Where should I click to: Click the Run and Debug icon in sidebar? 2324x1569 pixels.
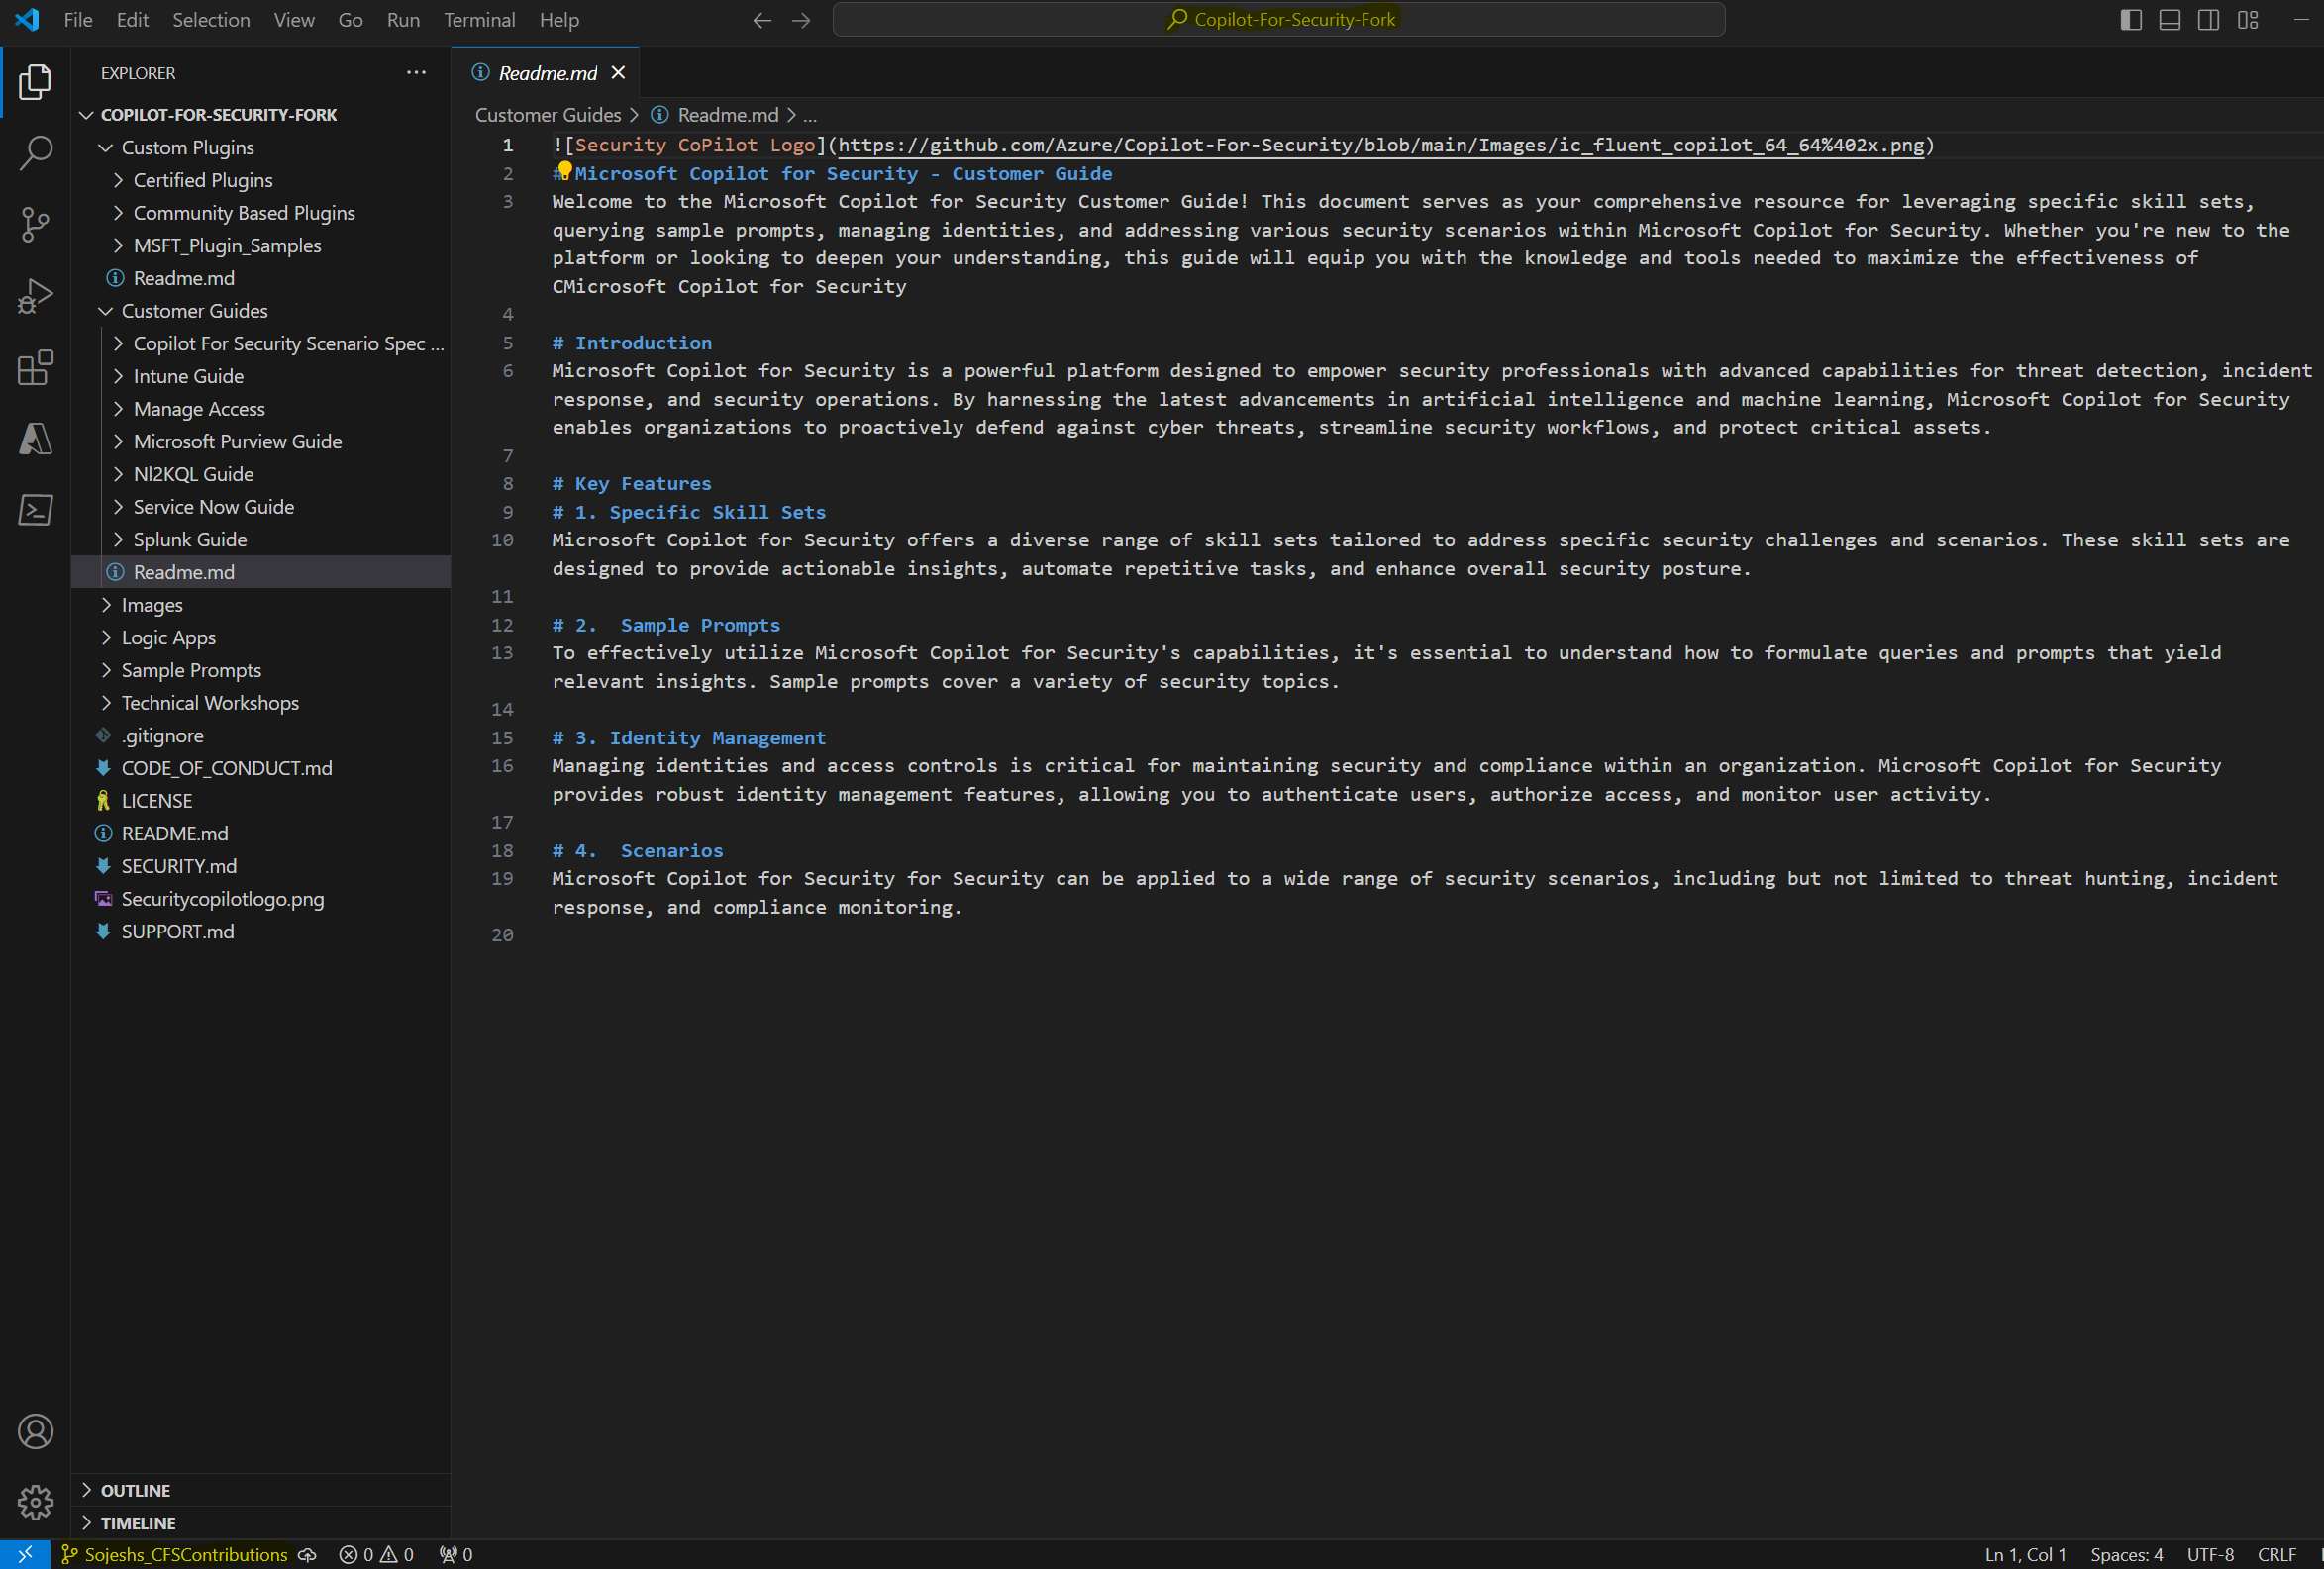coord(35,294)
